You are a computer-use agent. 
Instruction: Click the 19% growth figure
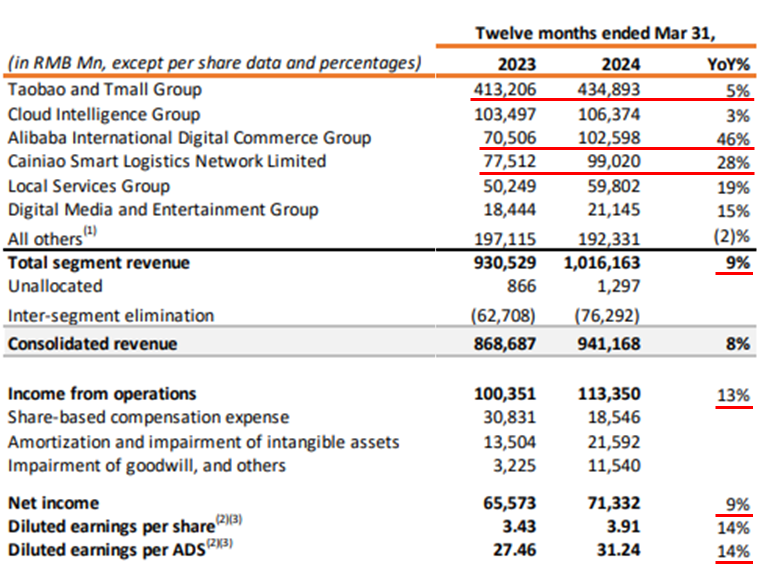pyautogui.click(x=733, y=187)
